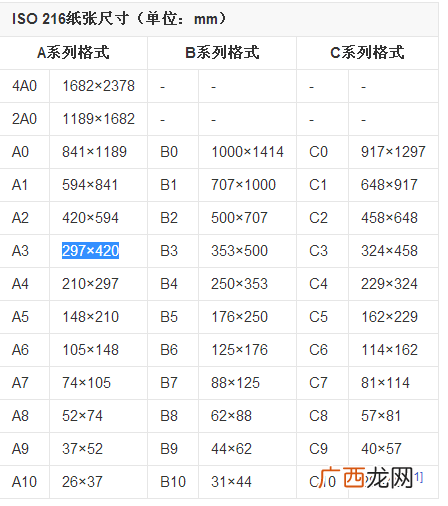Image resolution: width=448 pixels, height=506 pixels.
Task: Click the '1000×1414' size cell
Action: click(247, 152)
